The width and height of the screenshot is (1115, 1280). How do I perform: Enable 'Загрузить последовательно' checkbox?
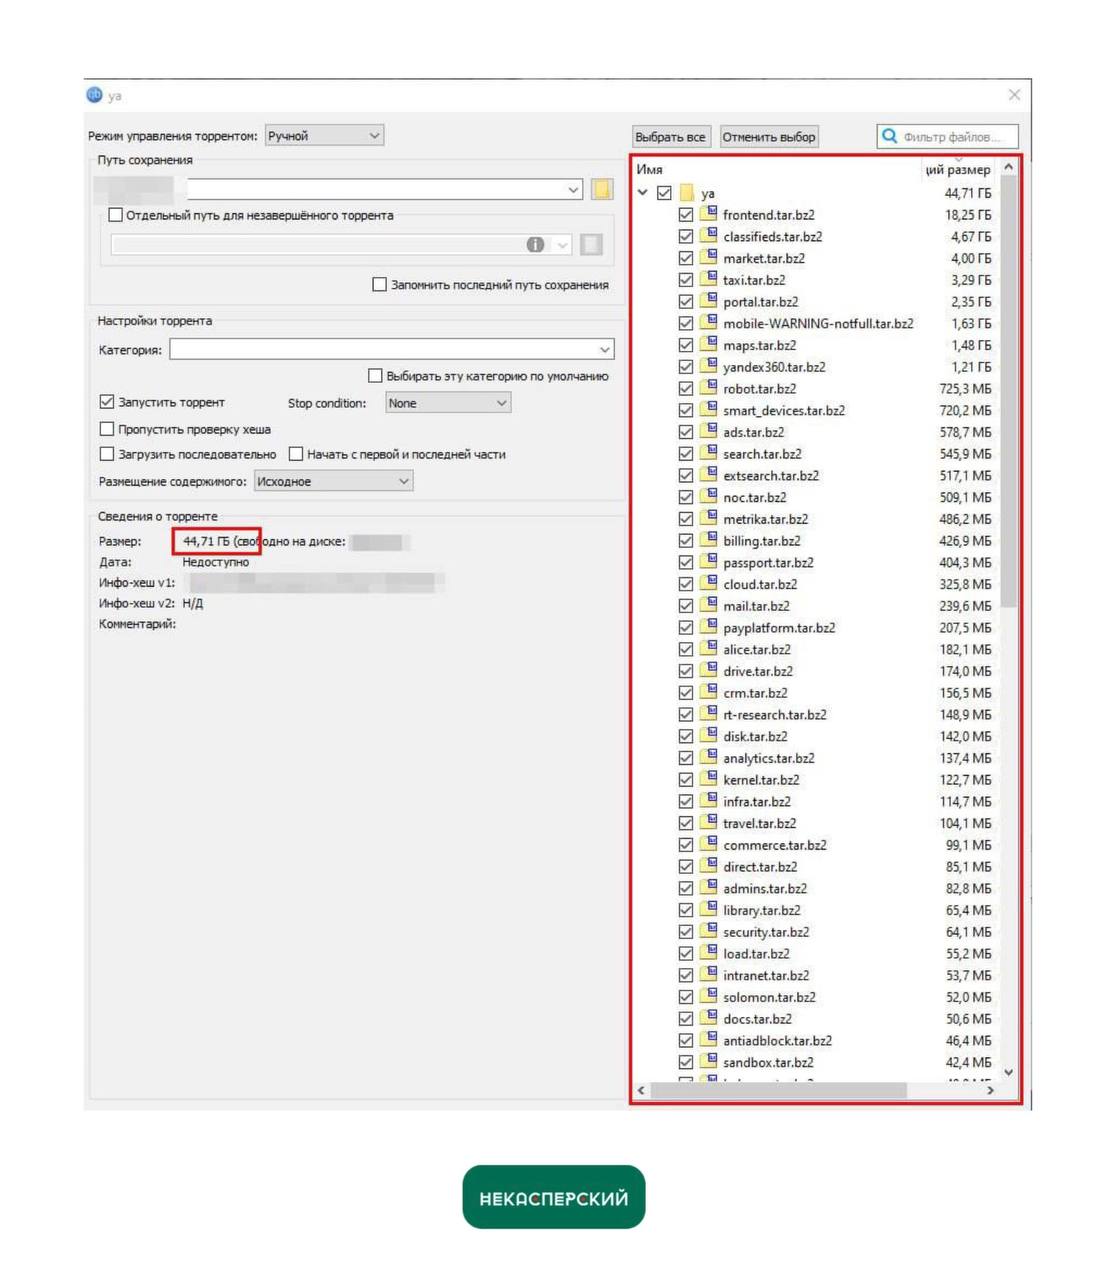pos(107,454)
